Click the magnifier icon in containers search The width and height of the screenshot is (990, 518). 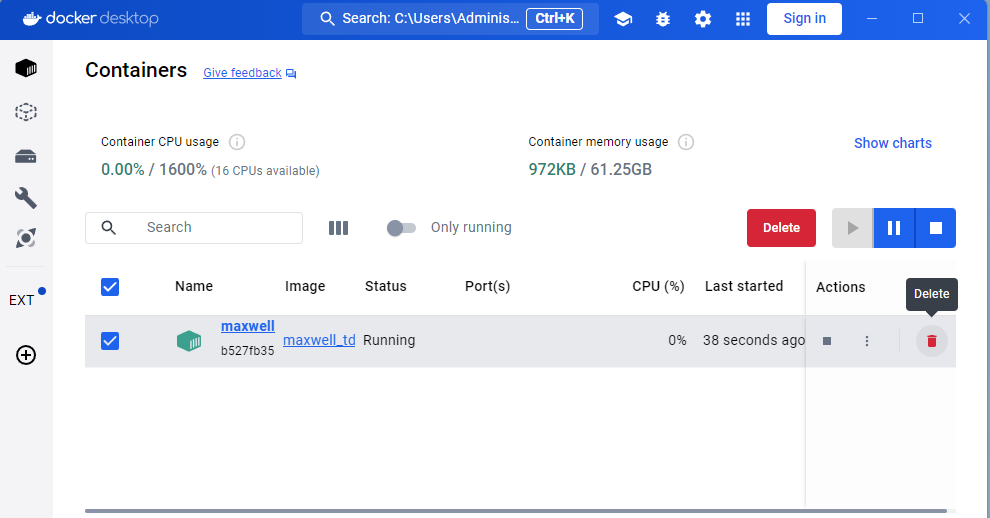pyautogui.click(x=109, y=227)
